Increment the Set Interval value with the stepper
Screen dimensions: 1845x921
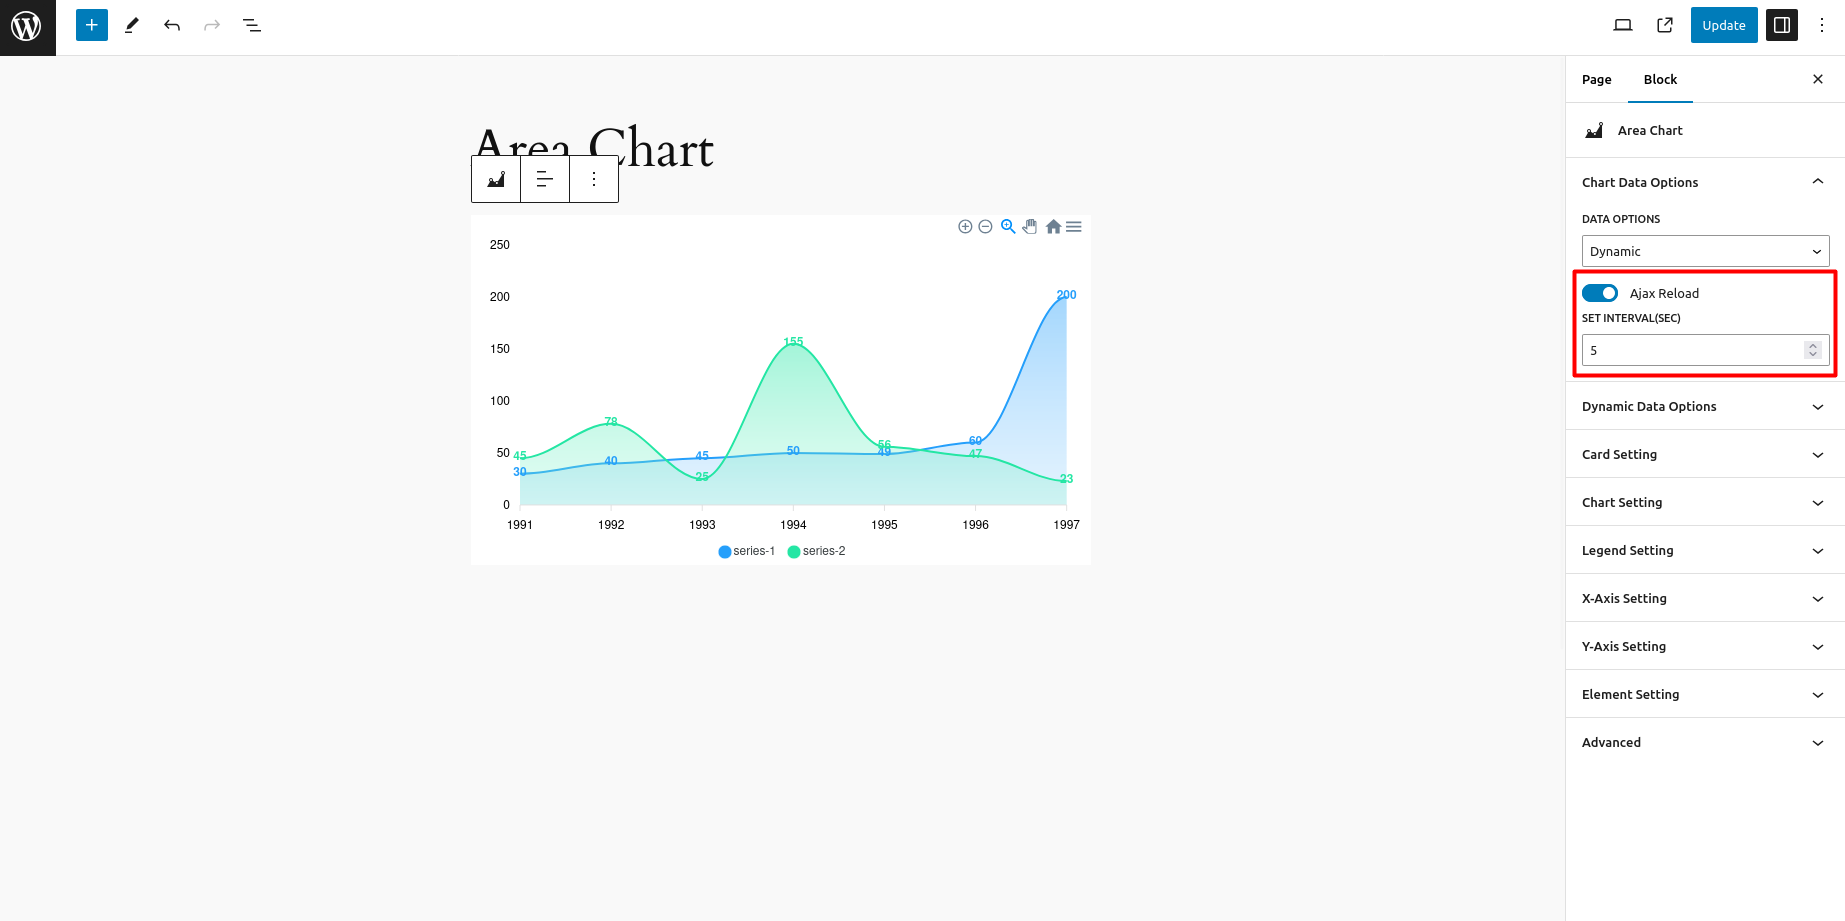pos(1812,345)
